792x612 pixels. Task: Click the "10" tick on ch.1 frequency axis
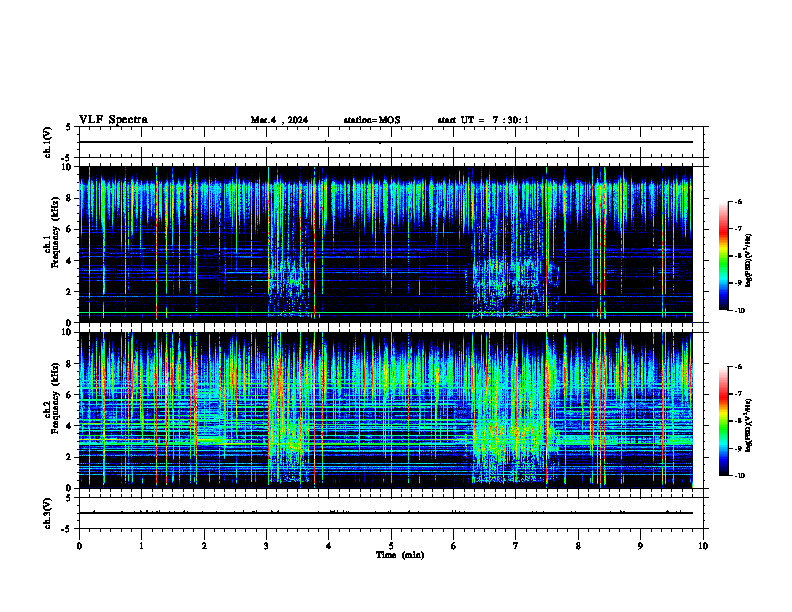click(68, 167)
